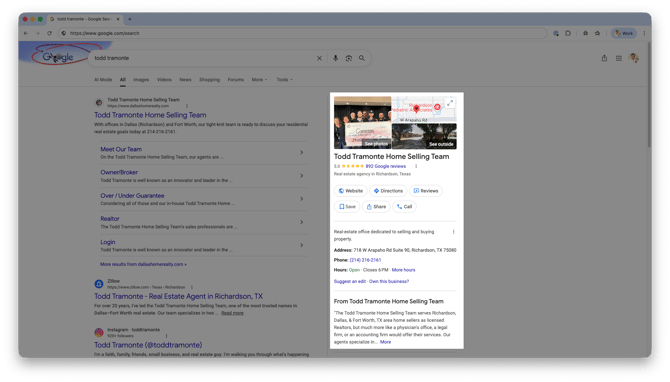Reload the page with the refresh icon

click(50, 33)
